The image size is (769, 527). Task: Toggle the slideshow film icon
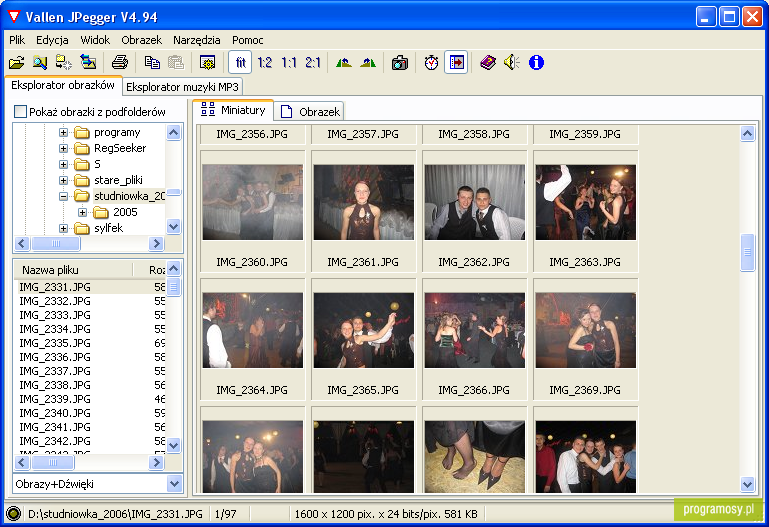pyautogui.click(x=456, y=63)
